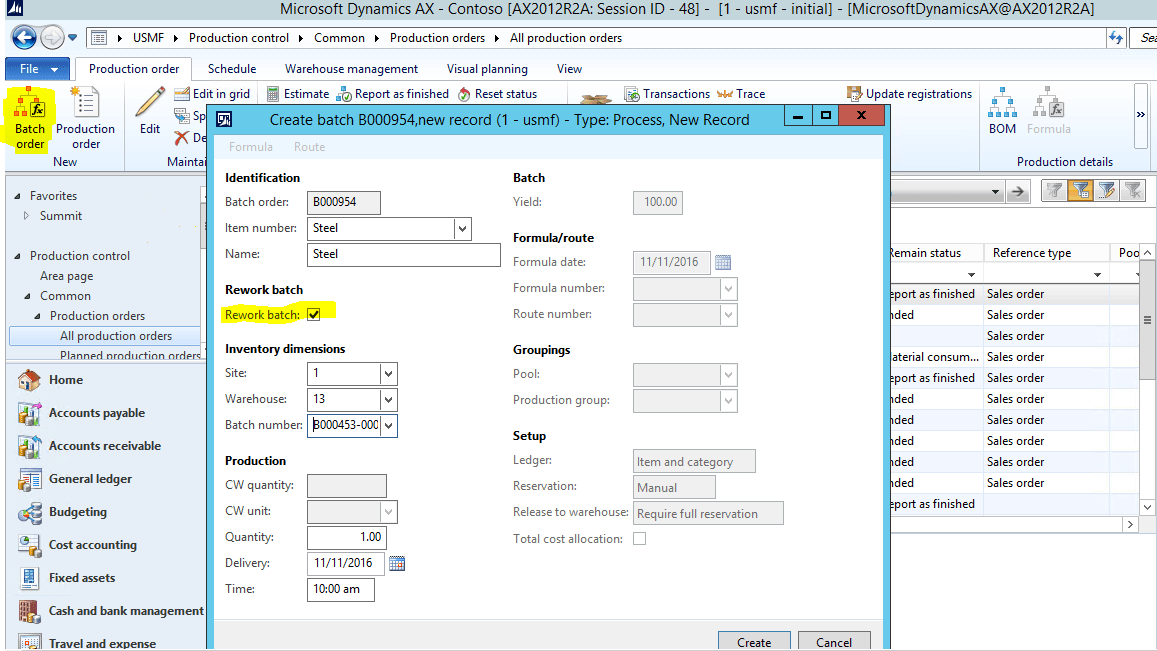Open Formula date calendar picker

pos(723,262)
